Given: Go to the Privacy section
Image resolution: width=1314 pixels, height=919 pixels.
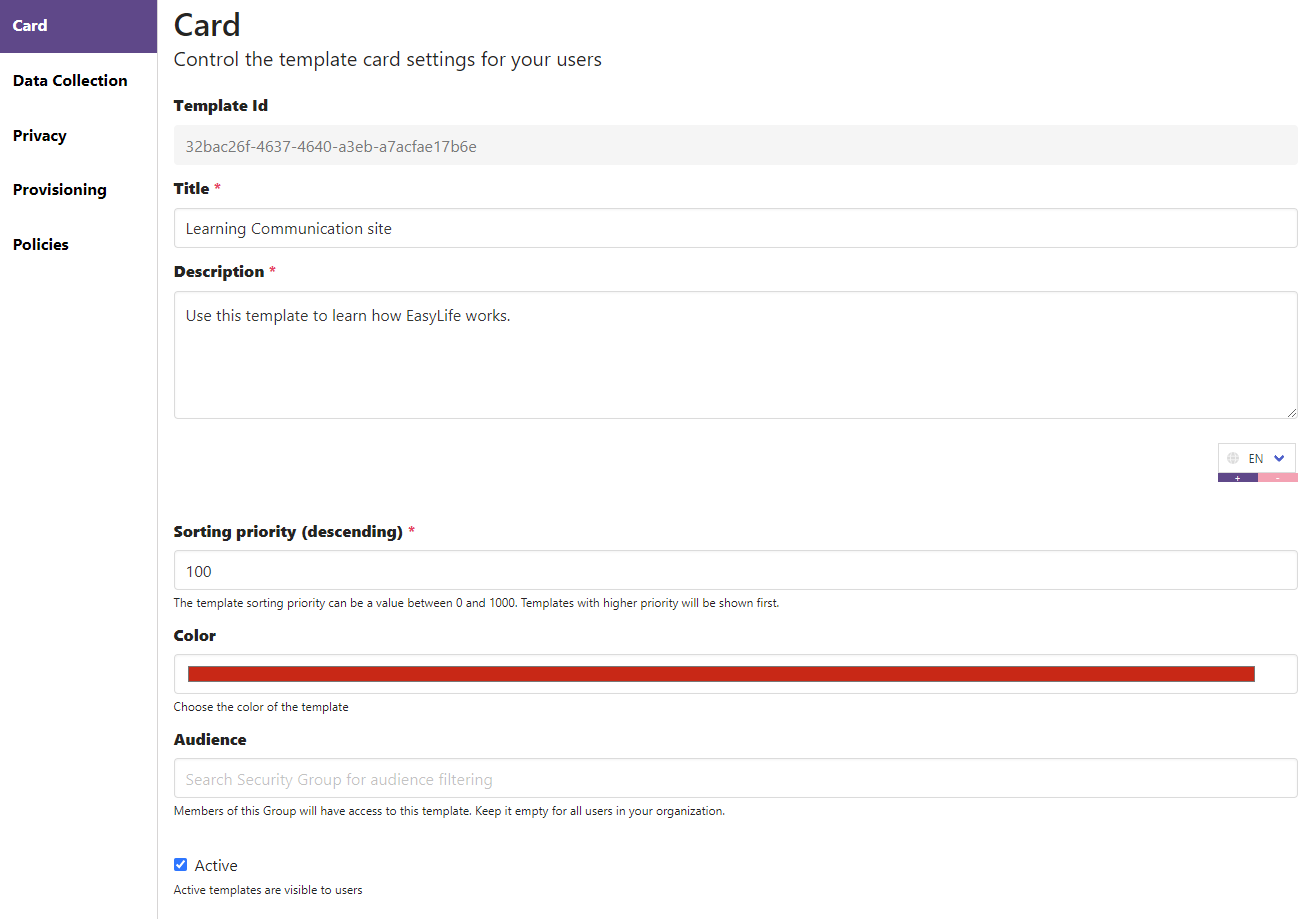Looking at the screenshot, I should click(x=40, y=136).
